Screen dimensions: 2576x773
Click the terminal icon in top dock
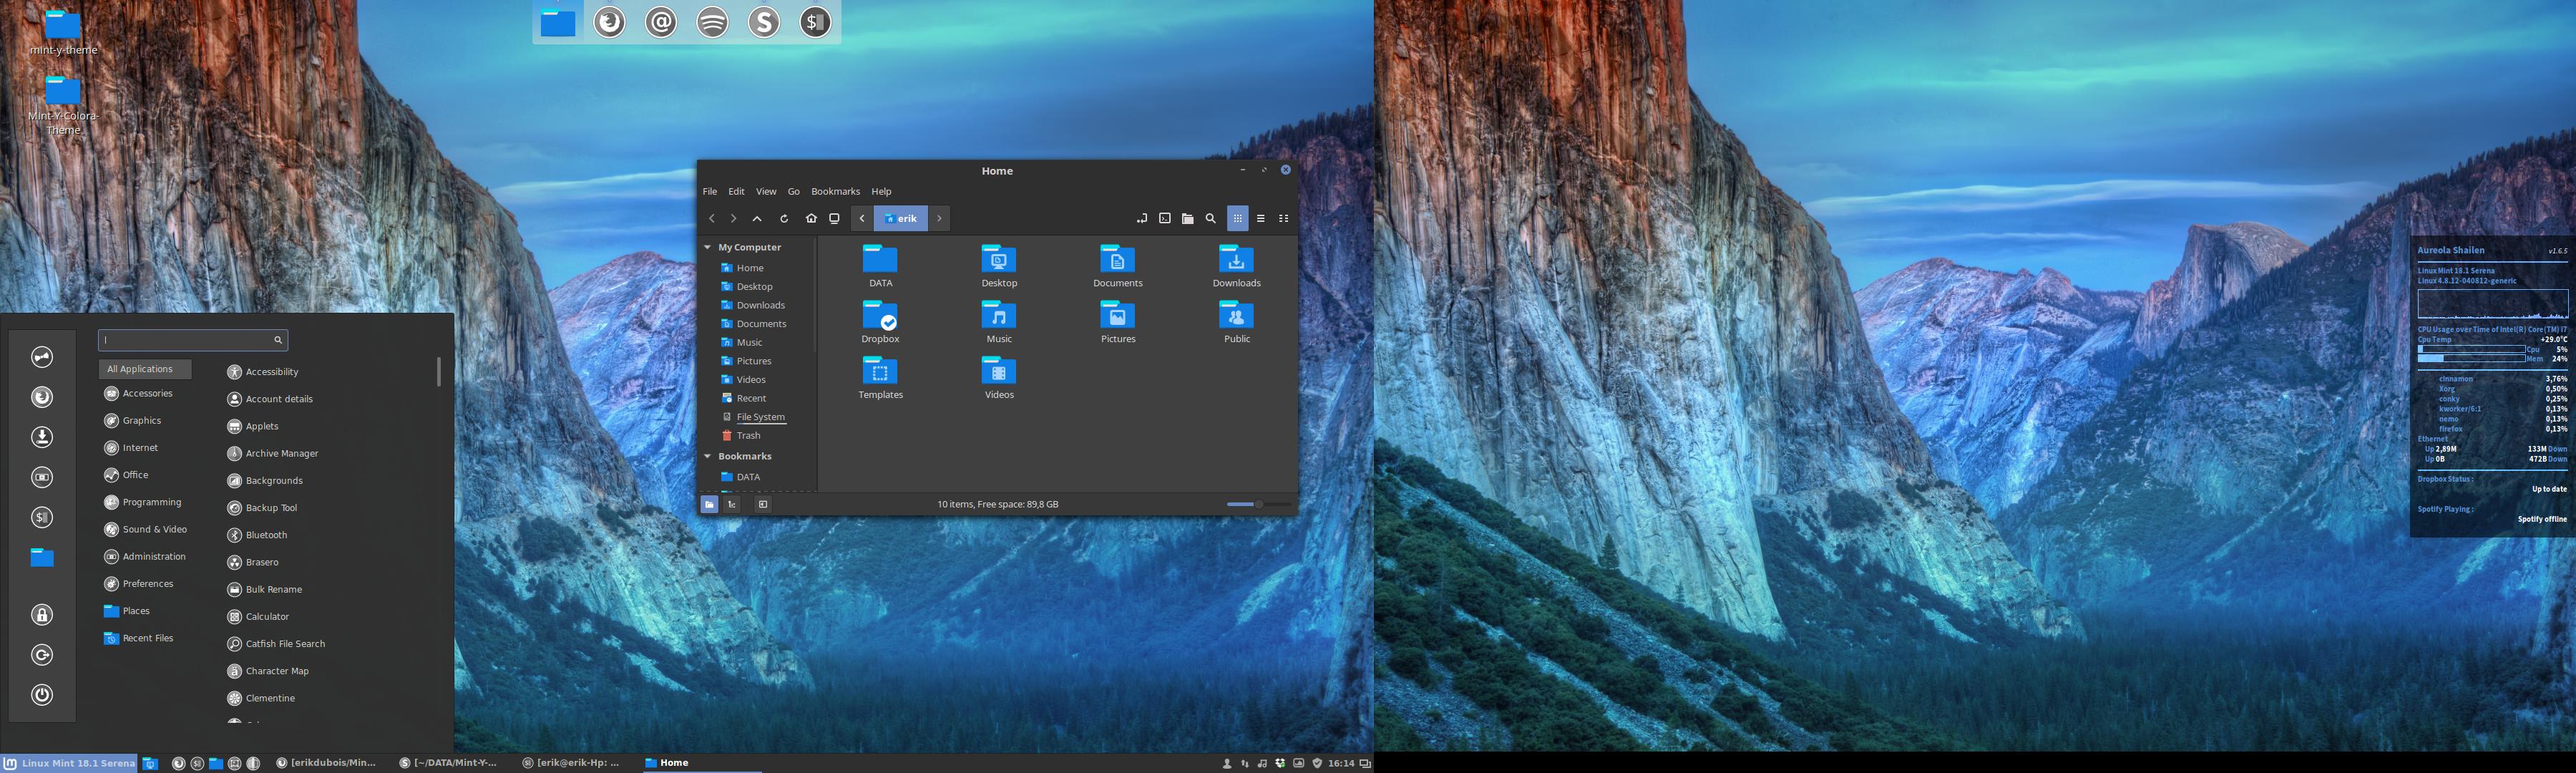point(816,22)
